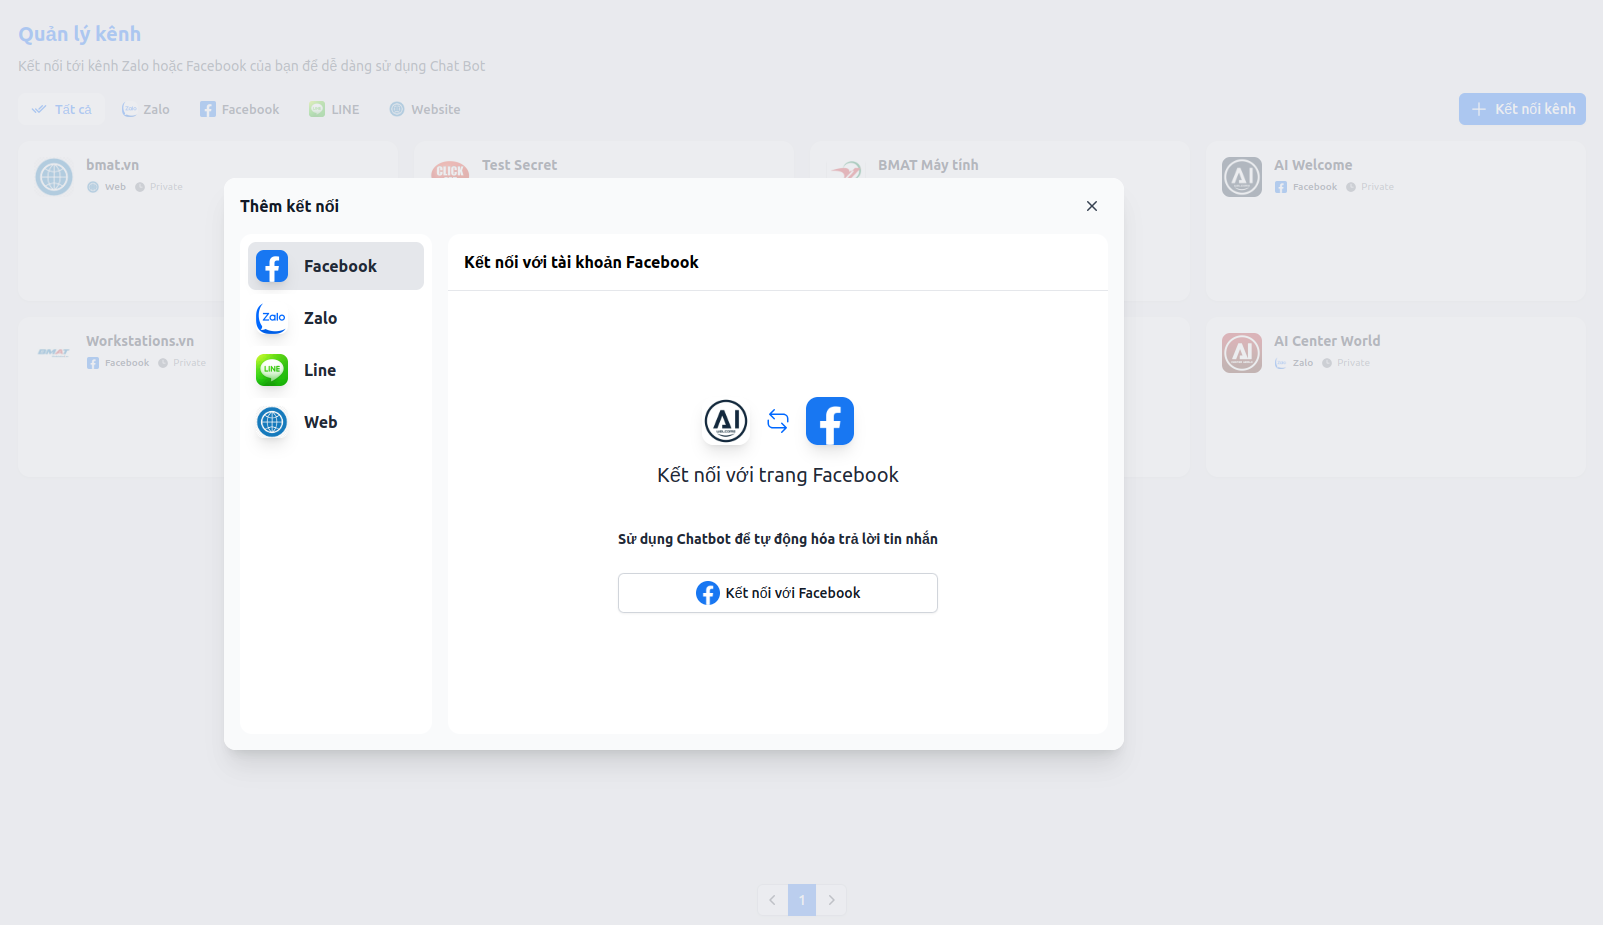Pick the Web globe connection option
1603x925 pixels.
[335, 422]
